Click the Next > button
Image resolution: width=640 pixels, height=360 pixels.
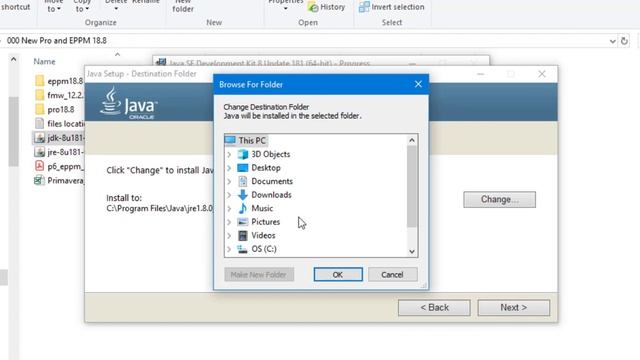(513, 307)
